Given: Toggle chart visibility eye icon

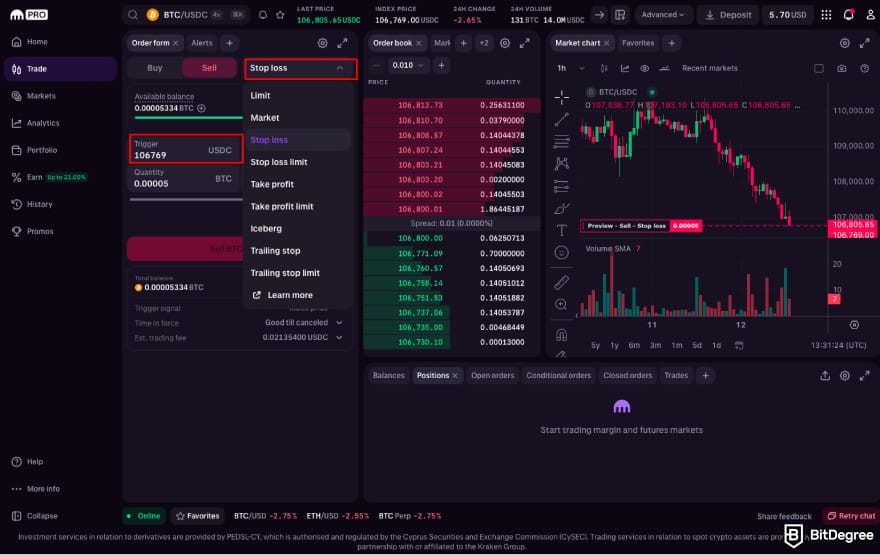Looking at the screenshot, I should (x=644, y=68).
